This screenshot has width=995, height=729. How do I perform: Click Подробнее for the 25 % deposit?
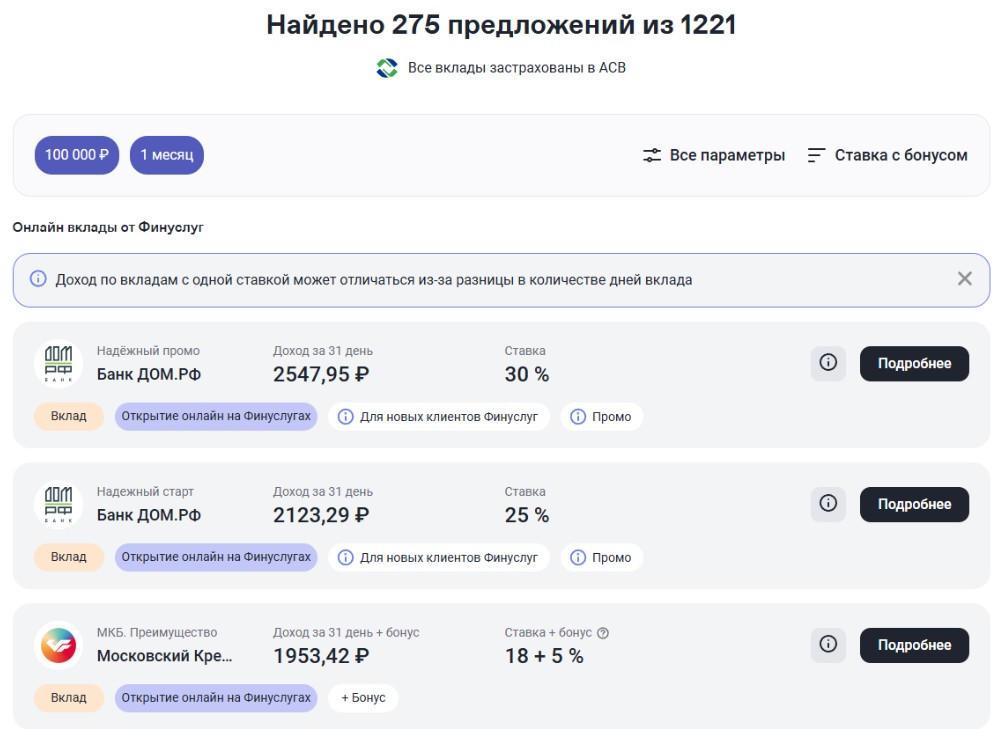pyautogui.click(x=914, y=504)
